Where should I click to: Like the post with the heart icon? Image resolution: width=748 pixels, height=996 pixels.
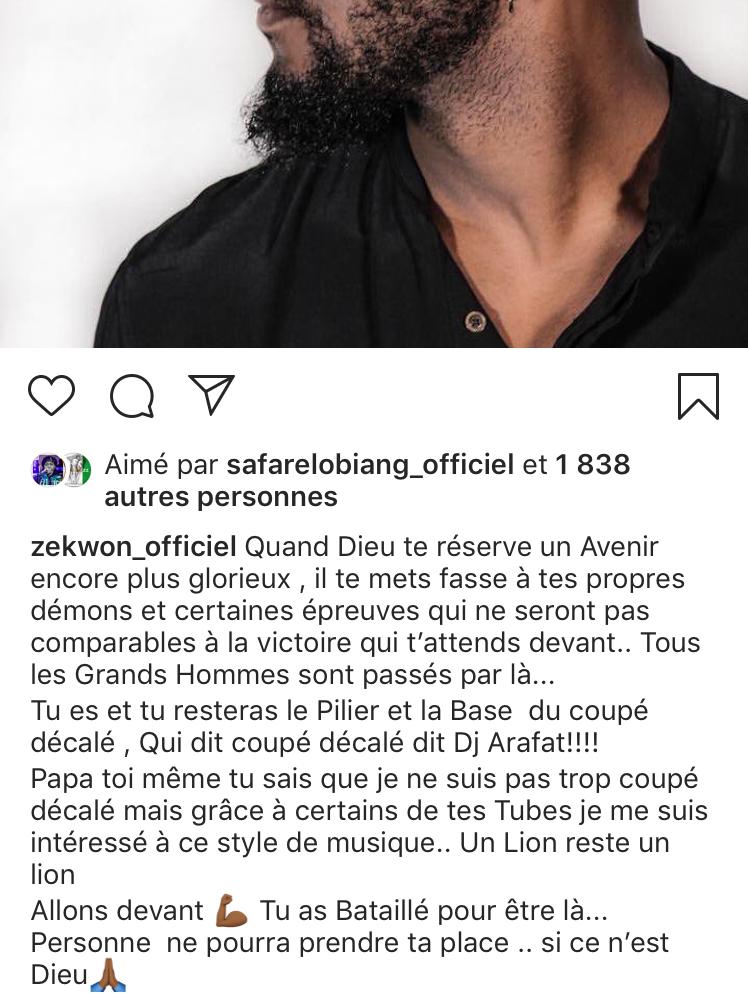(x=51, y=395)
